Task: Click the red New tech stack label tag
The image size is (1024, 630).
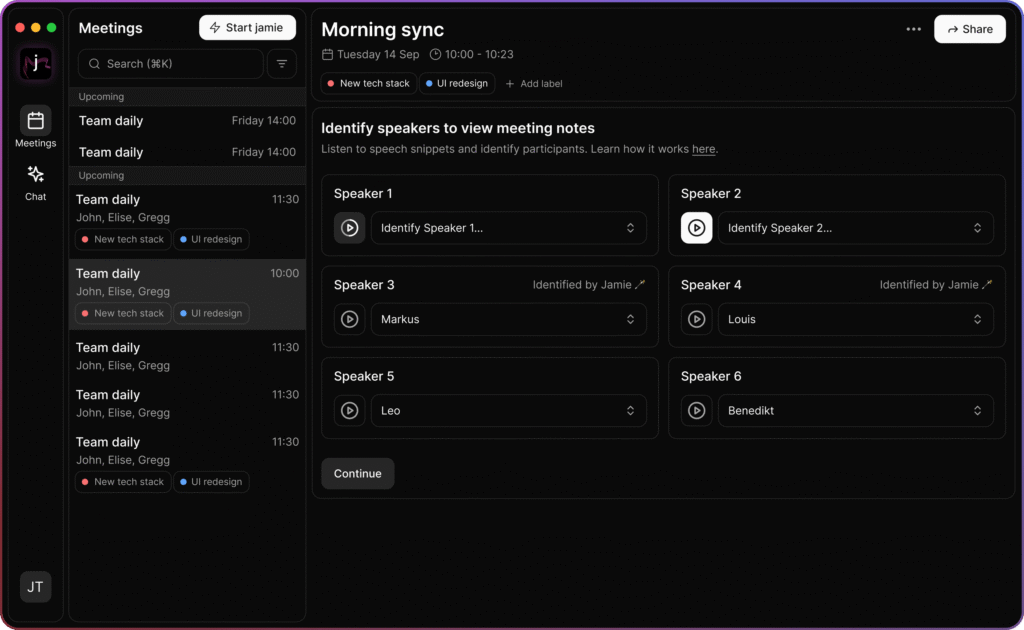Action: (367, 84)
